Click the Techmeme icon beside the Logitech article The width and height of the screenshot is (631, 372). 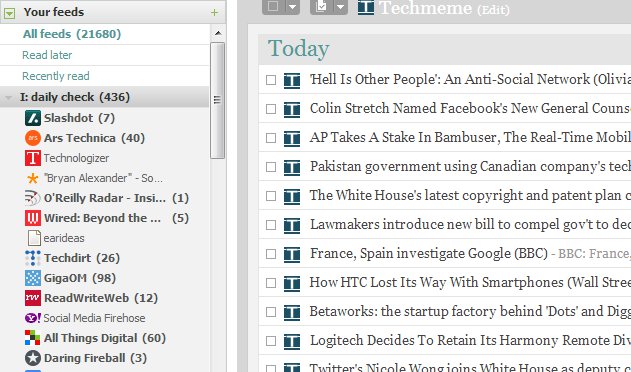point(292,341)
